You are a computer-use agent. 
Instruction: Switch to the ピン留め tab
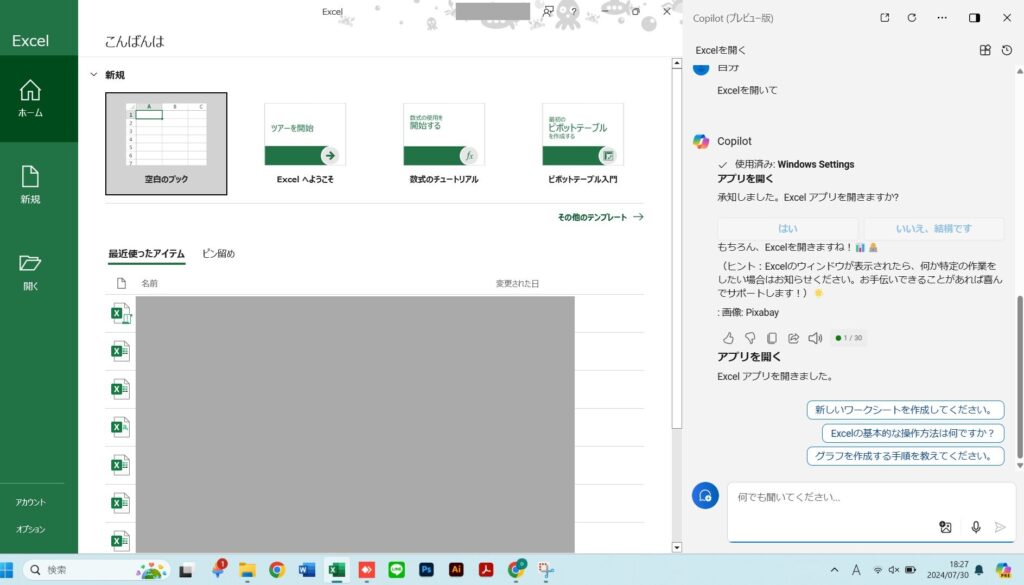[x=218, y=254]
